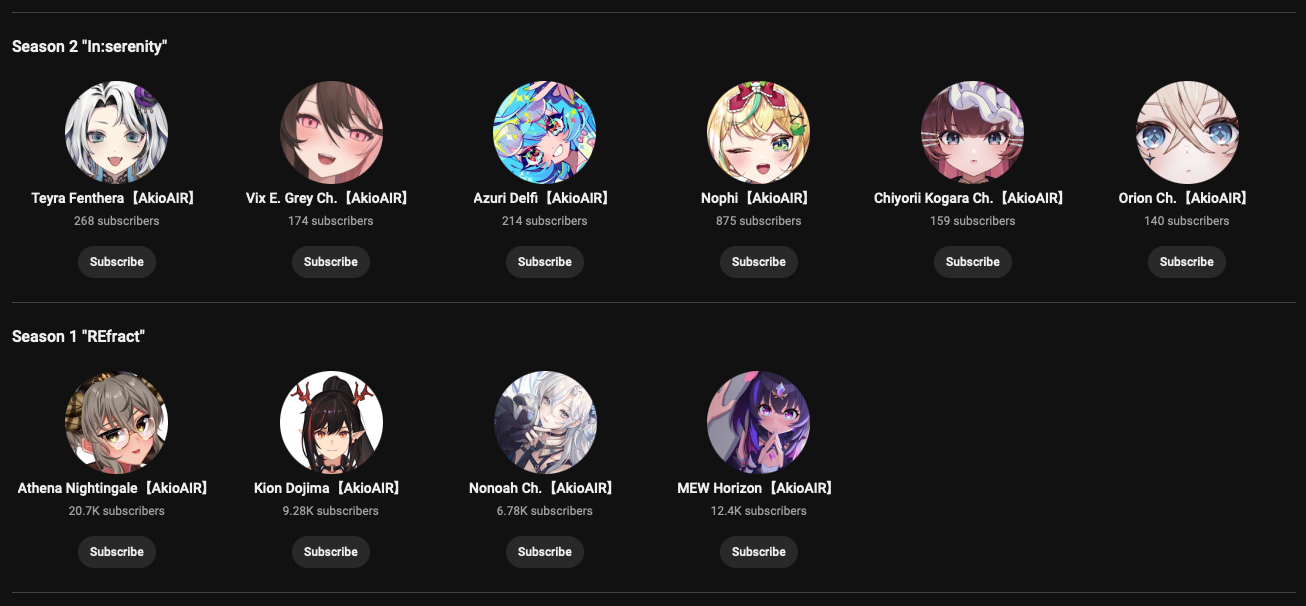The image size is (1306, 606).
Task: Subscribe to Teyra Fenthera
Action: point(117,262)
